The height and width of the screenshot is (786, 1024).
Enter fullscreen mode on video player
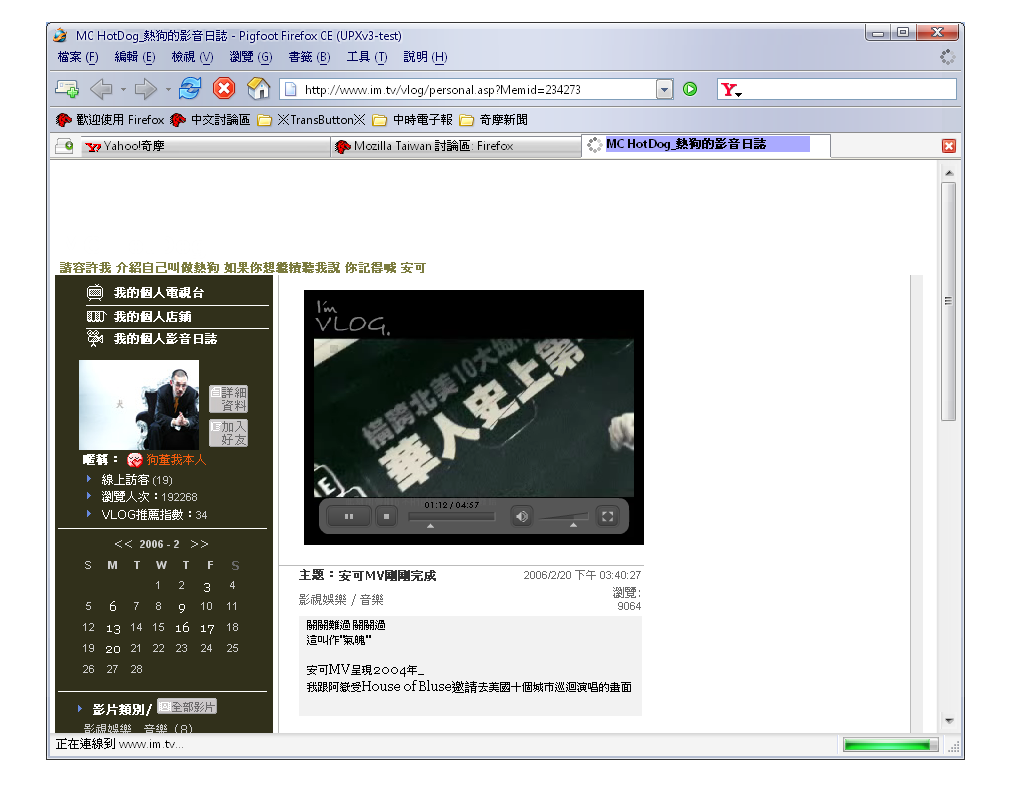click(x=606, y=516)
